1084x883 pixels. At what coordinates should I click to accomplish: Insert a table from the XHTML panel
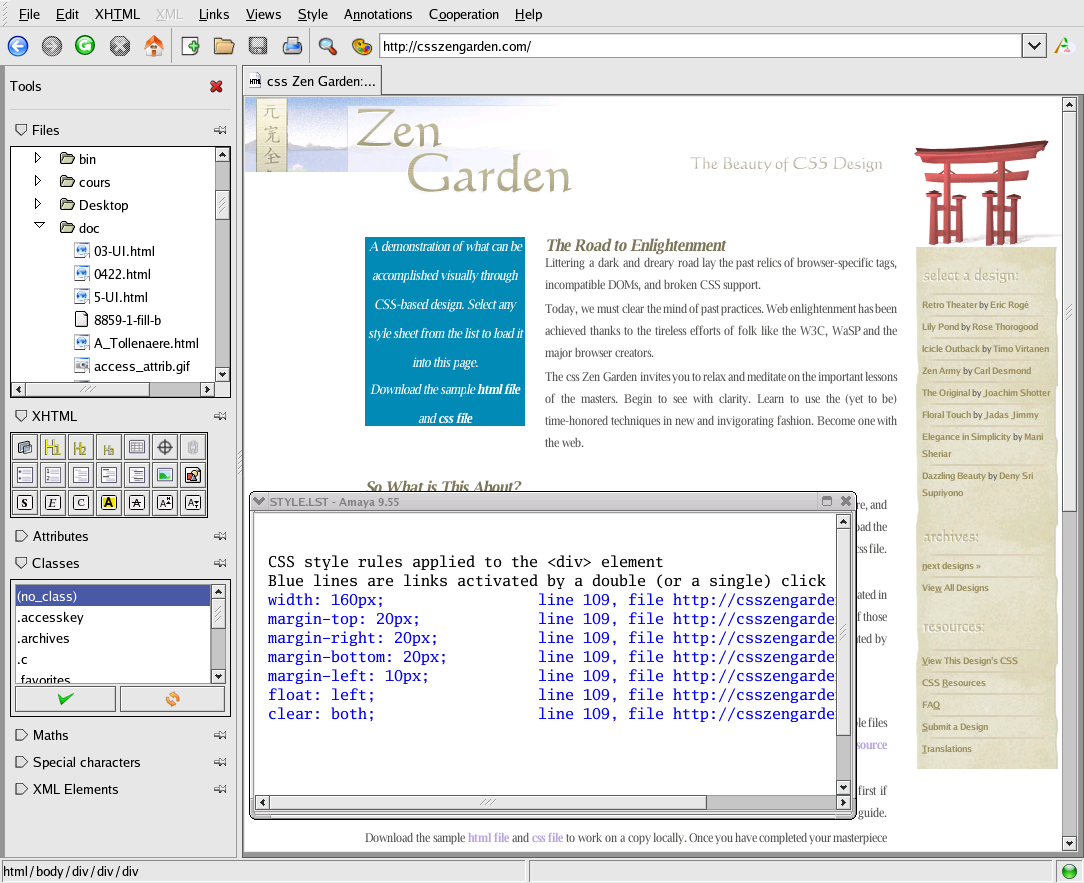pos(137,447)
